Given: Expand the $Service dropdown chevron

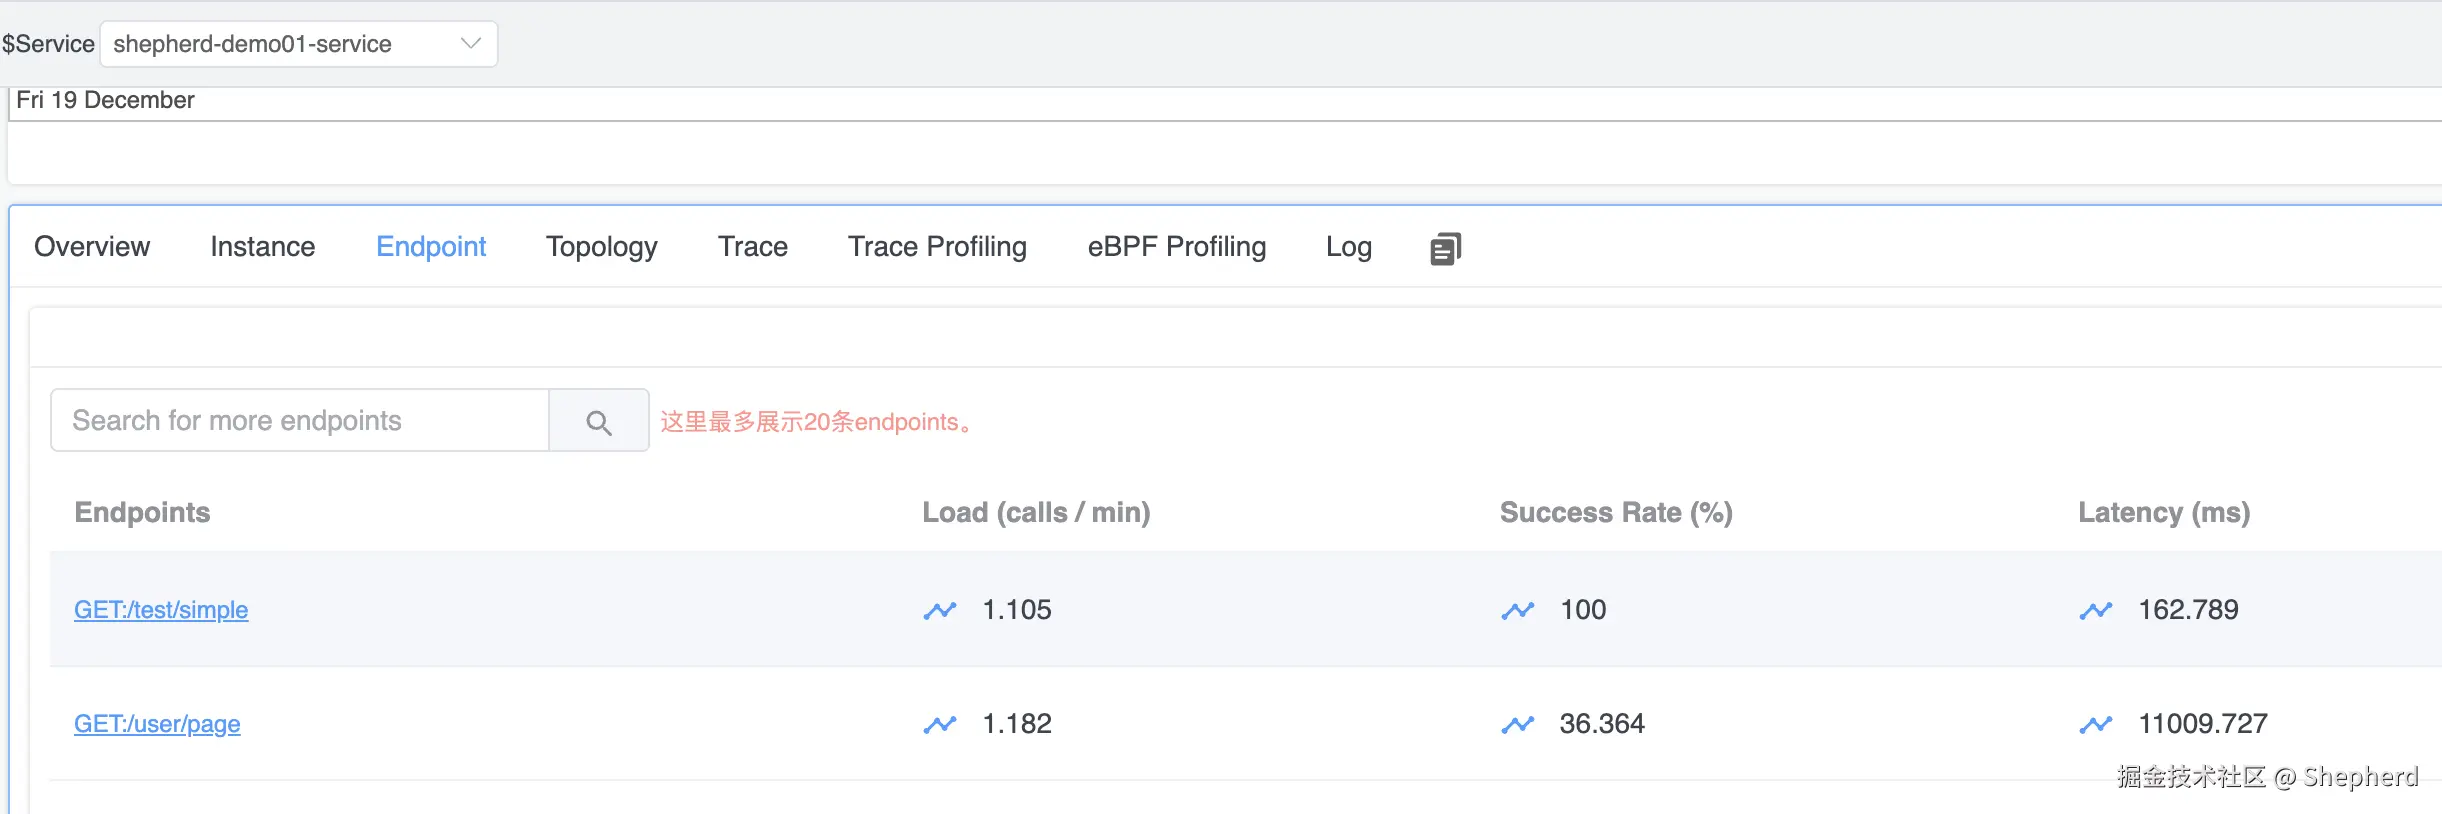Looking at the screenshot, I should pyautogui.click(x=471, y=44).
